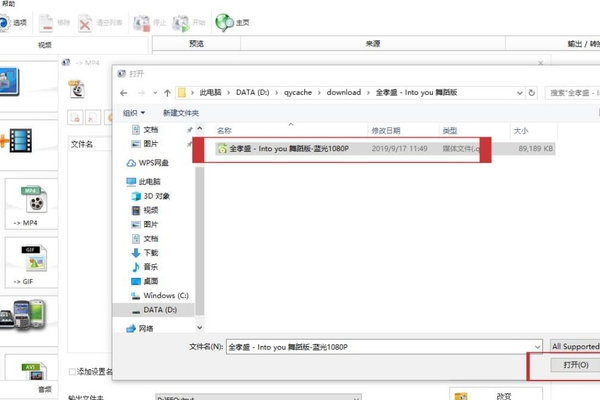Go up one folder level arrow
Viewport: 600px width, 400px height.
pyautogui.click(x=167, y=93)
